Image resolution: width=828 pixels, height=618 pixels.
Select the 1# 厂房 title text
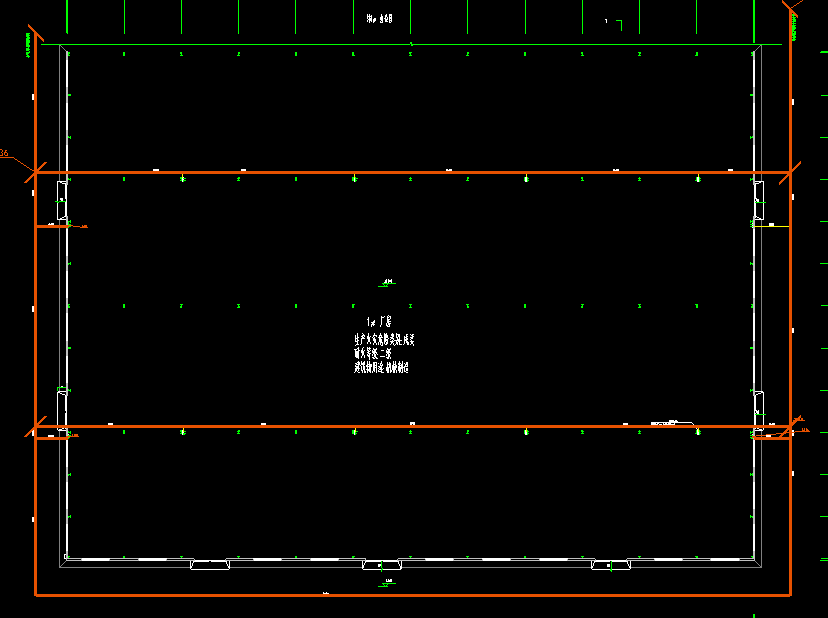(x=378, y=322)
